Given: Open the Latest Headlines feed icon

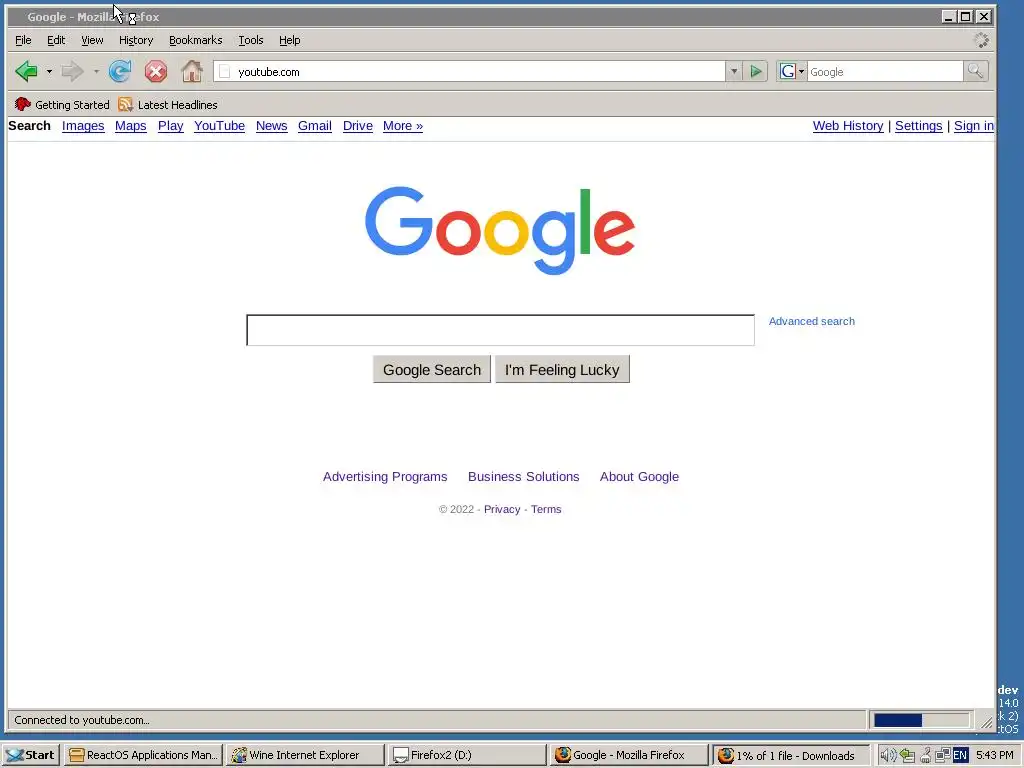Looking at the screenshot, I should tap(125, 104).
